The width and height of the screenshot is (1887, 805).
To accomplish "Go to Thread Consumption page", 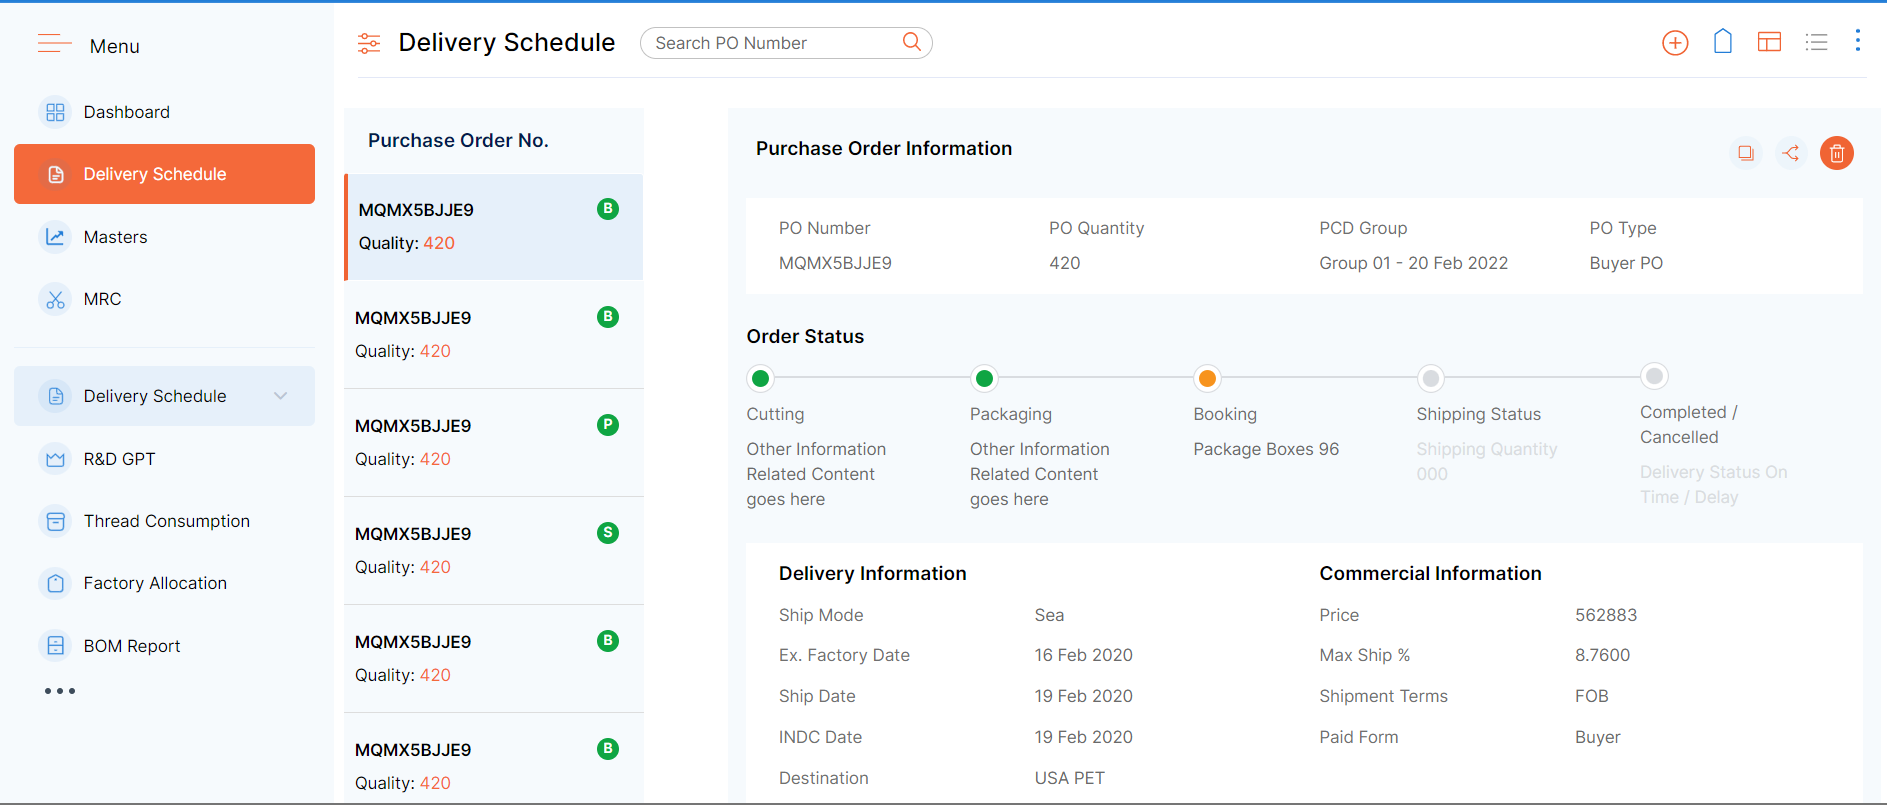I will (166, 521).
